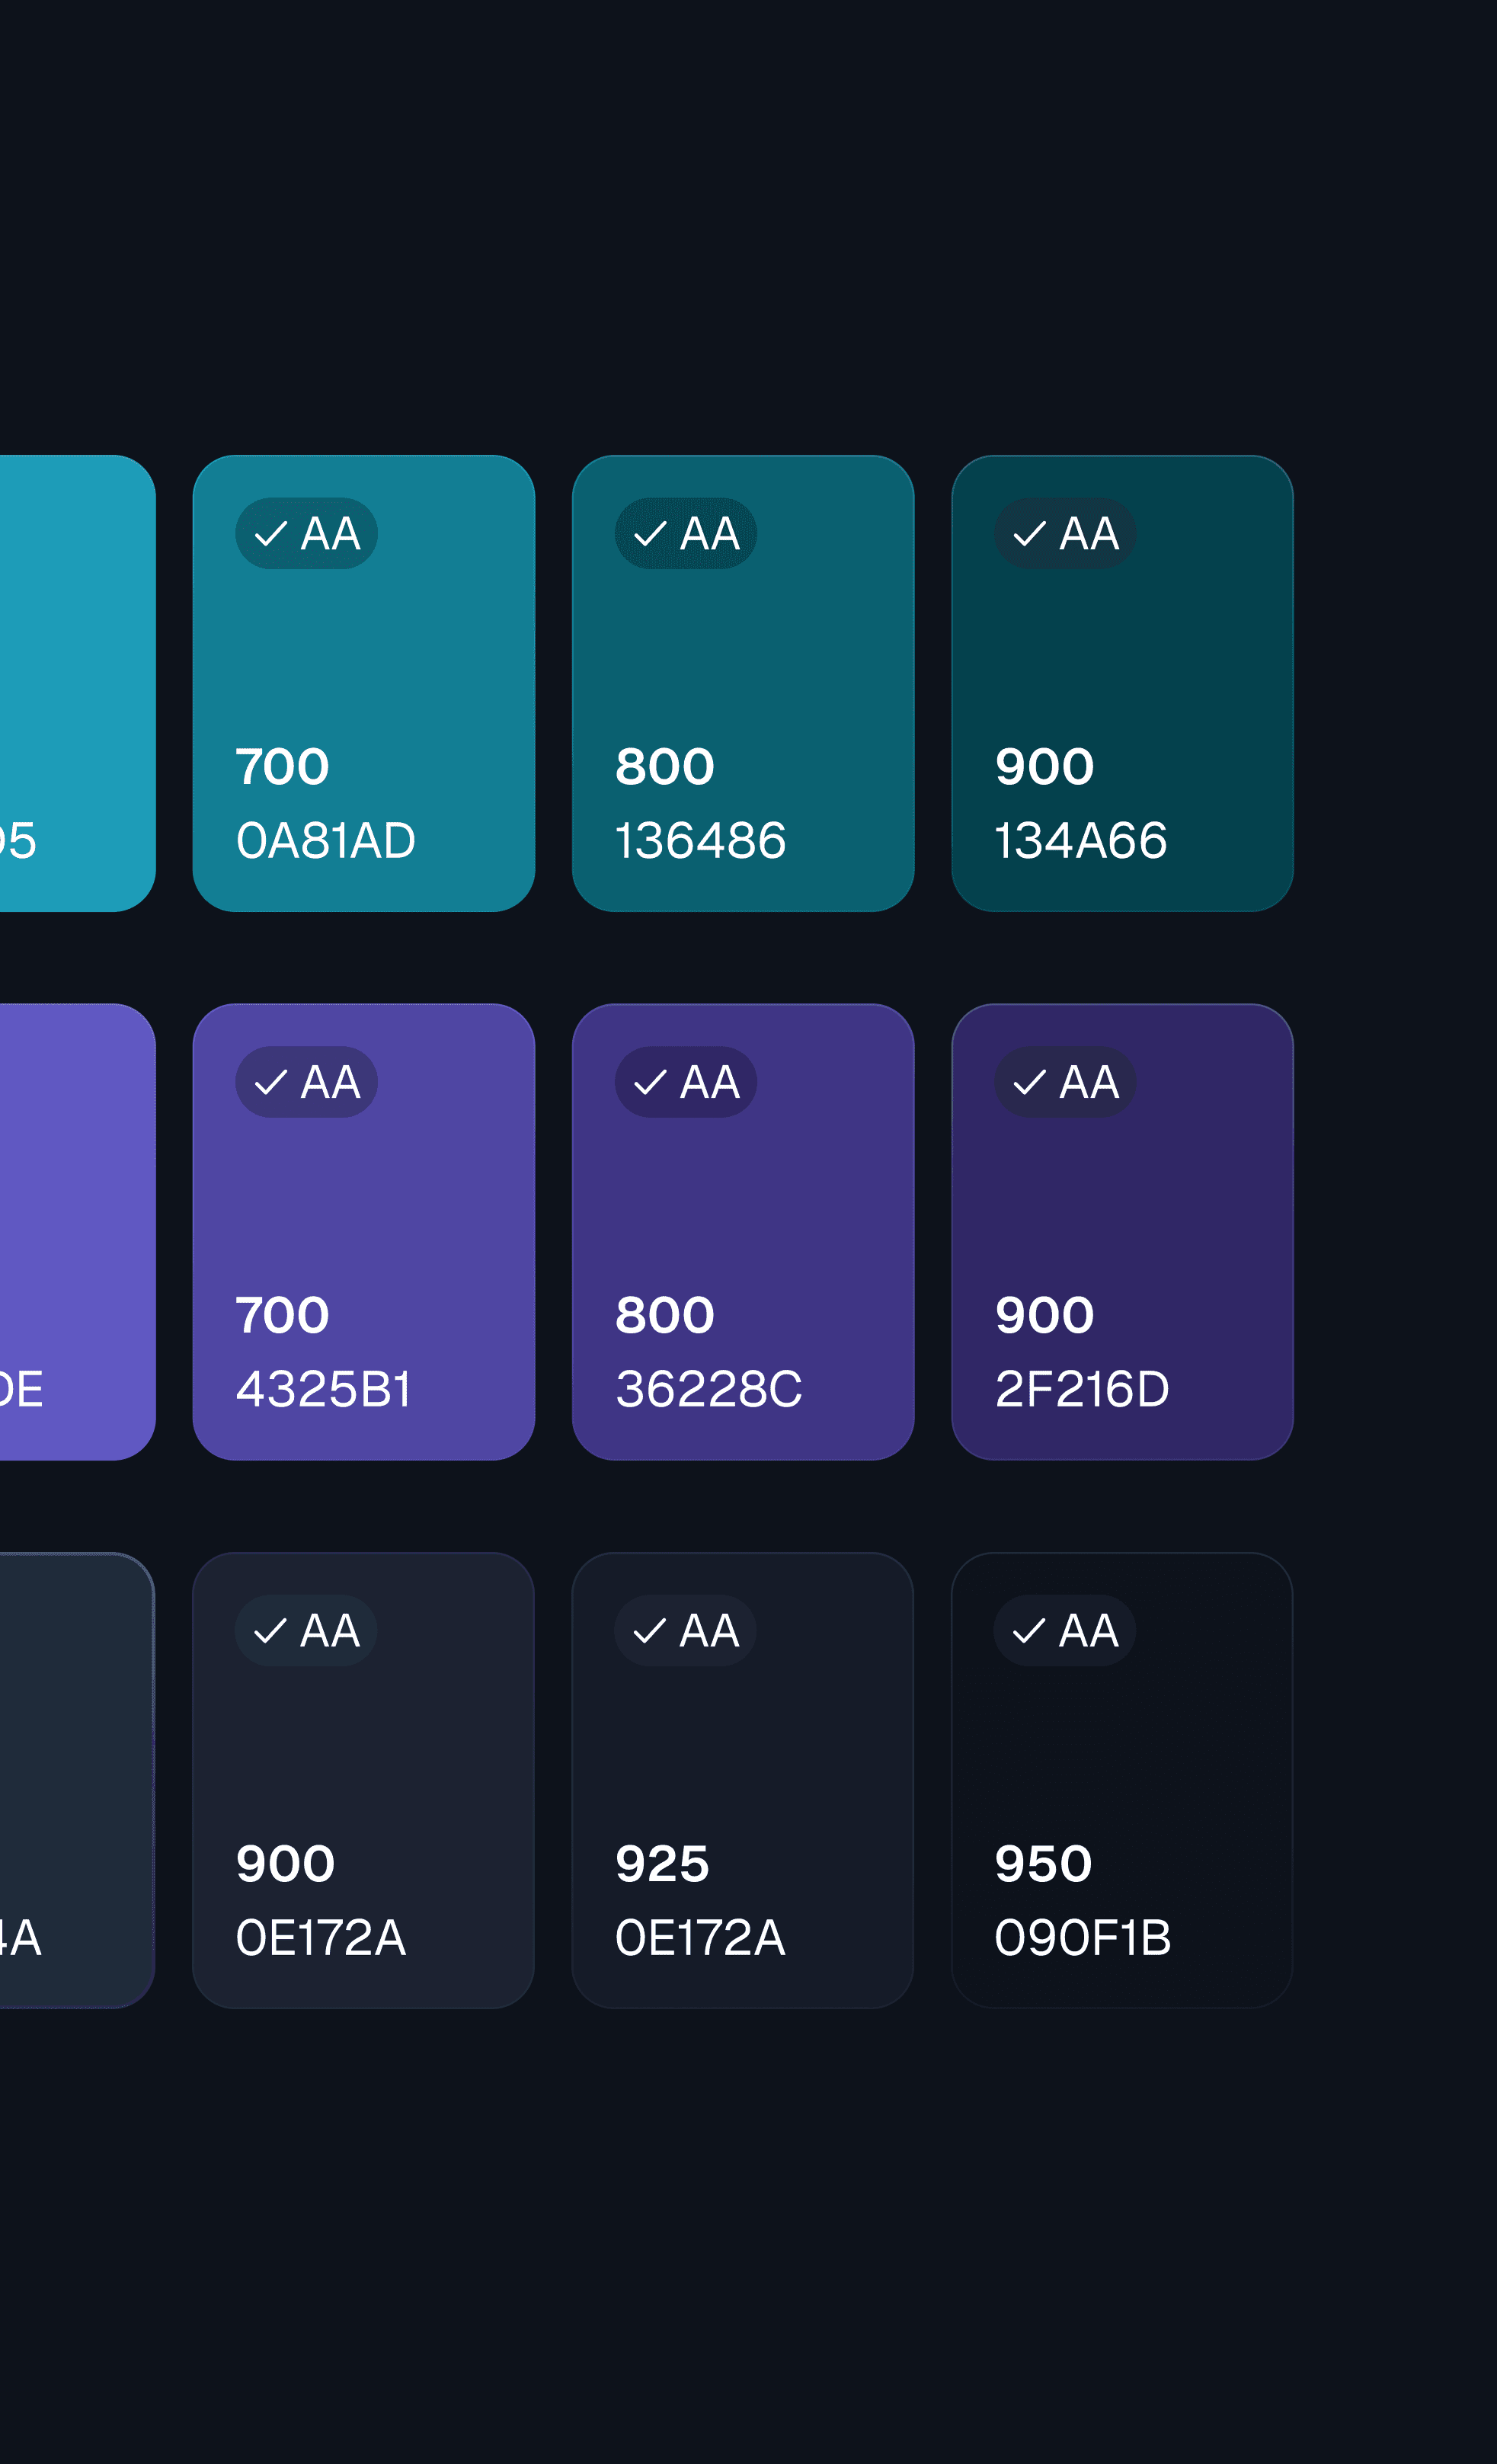Click the AA badge on teal 800 card
This screenshot has height=2464, width=1497.
[686, 534]
